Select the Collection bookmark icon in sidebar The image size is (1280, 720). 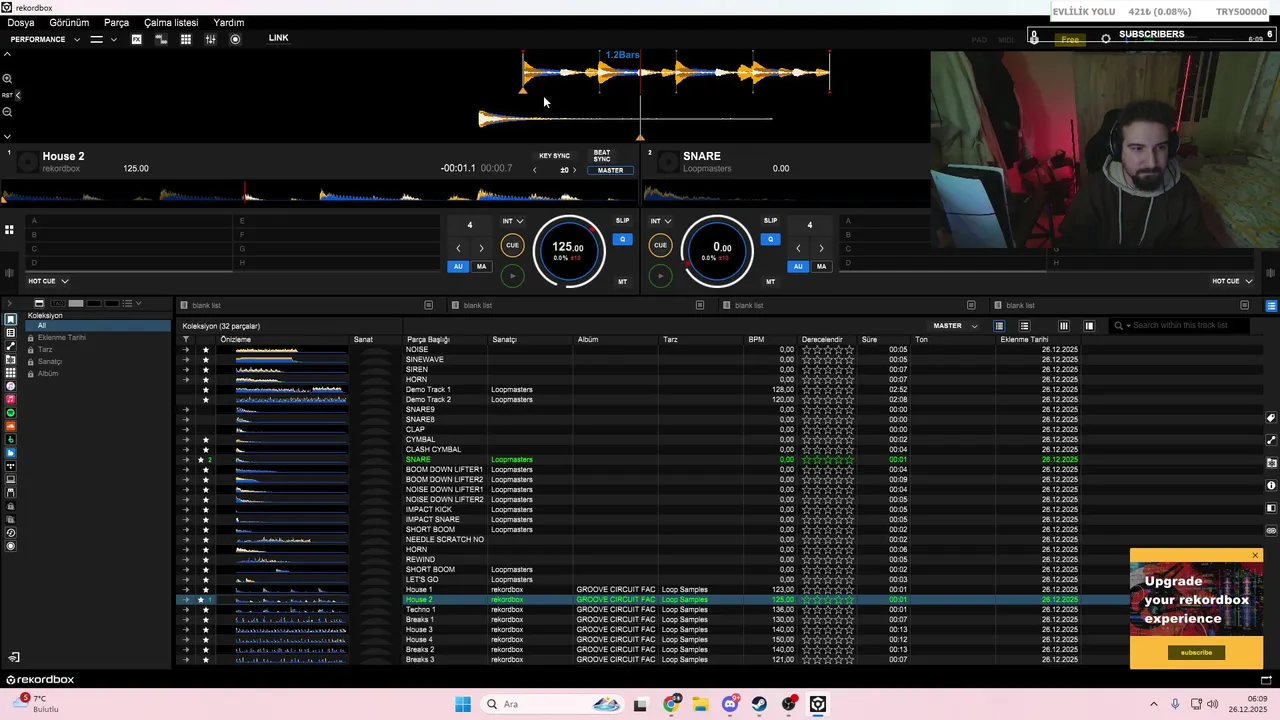11,320
